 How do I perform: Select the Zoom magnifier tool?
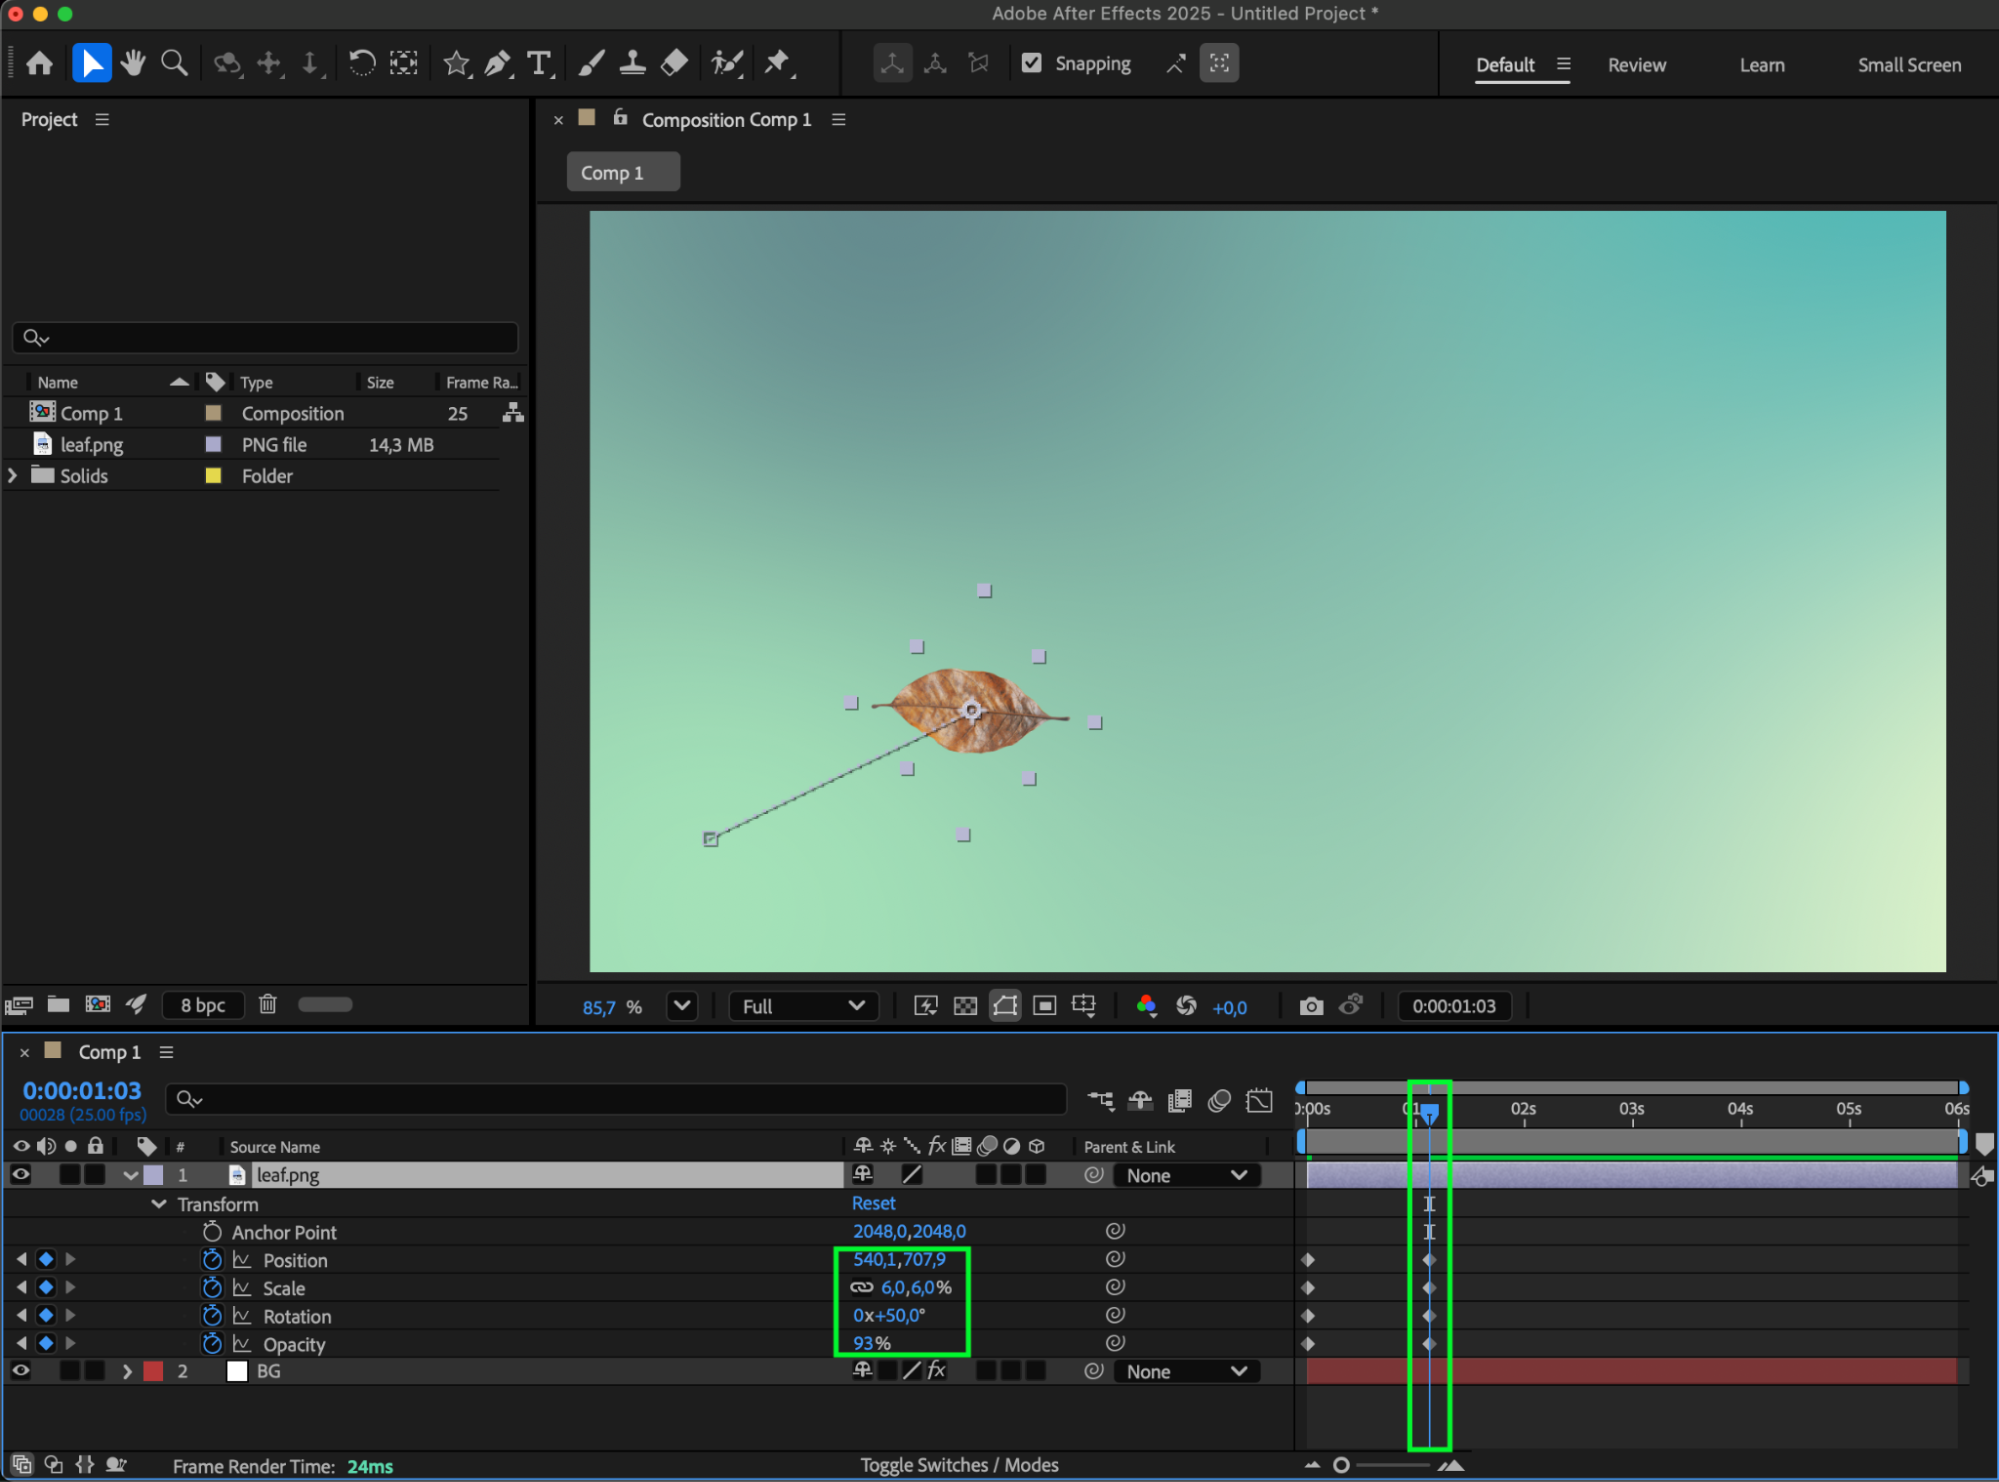pyautogui.click(x=175, y=64)
